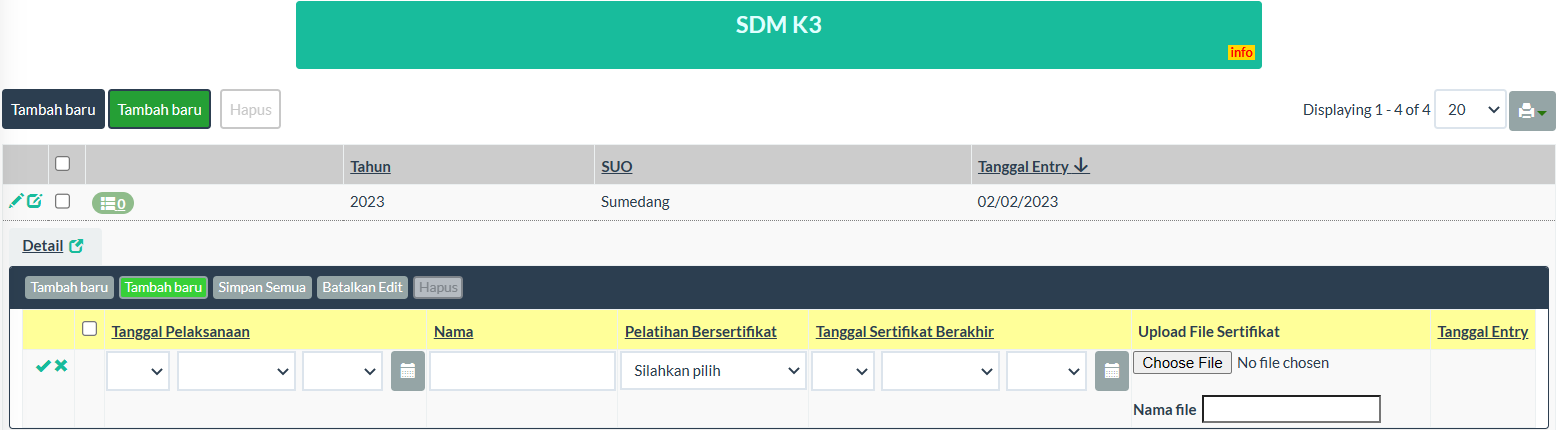Select all rows via main header checkbox

click(x=62, y=164)
